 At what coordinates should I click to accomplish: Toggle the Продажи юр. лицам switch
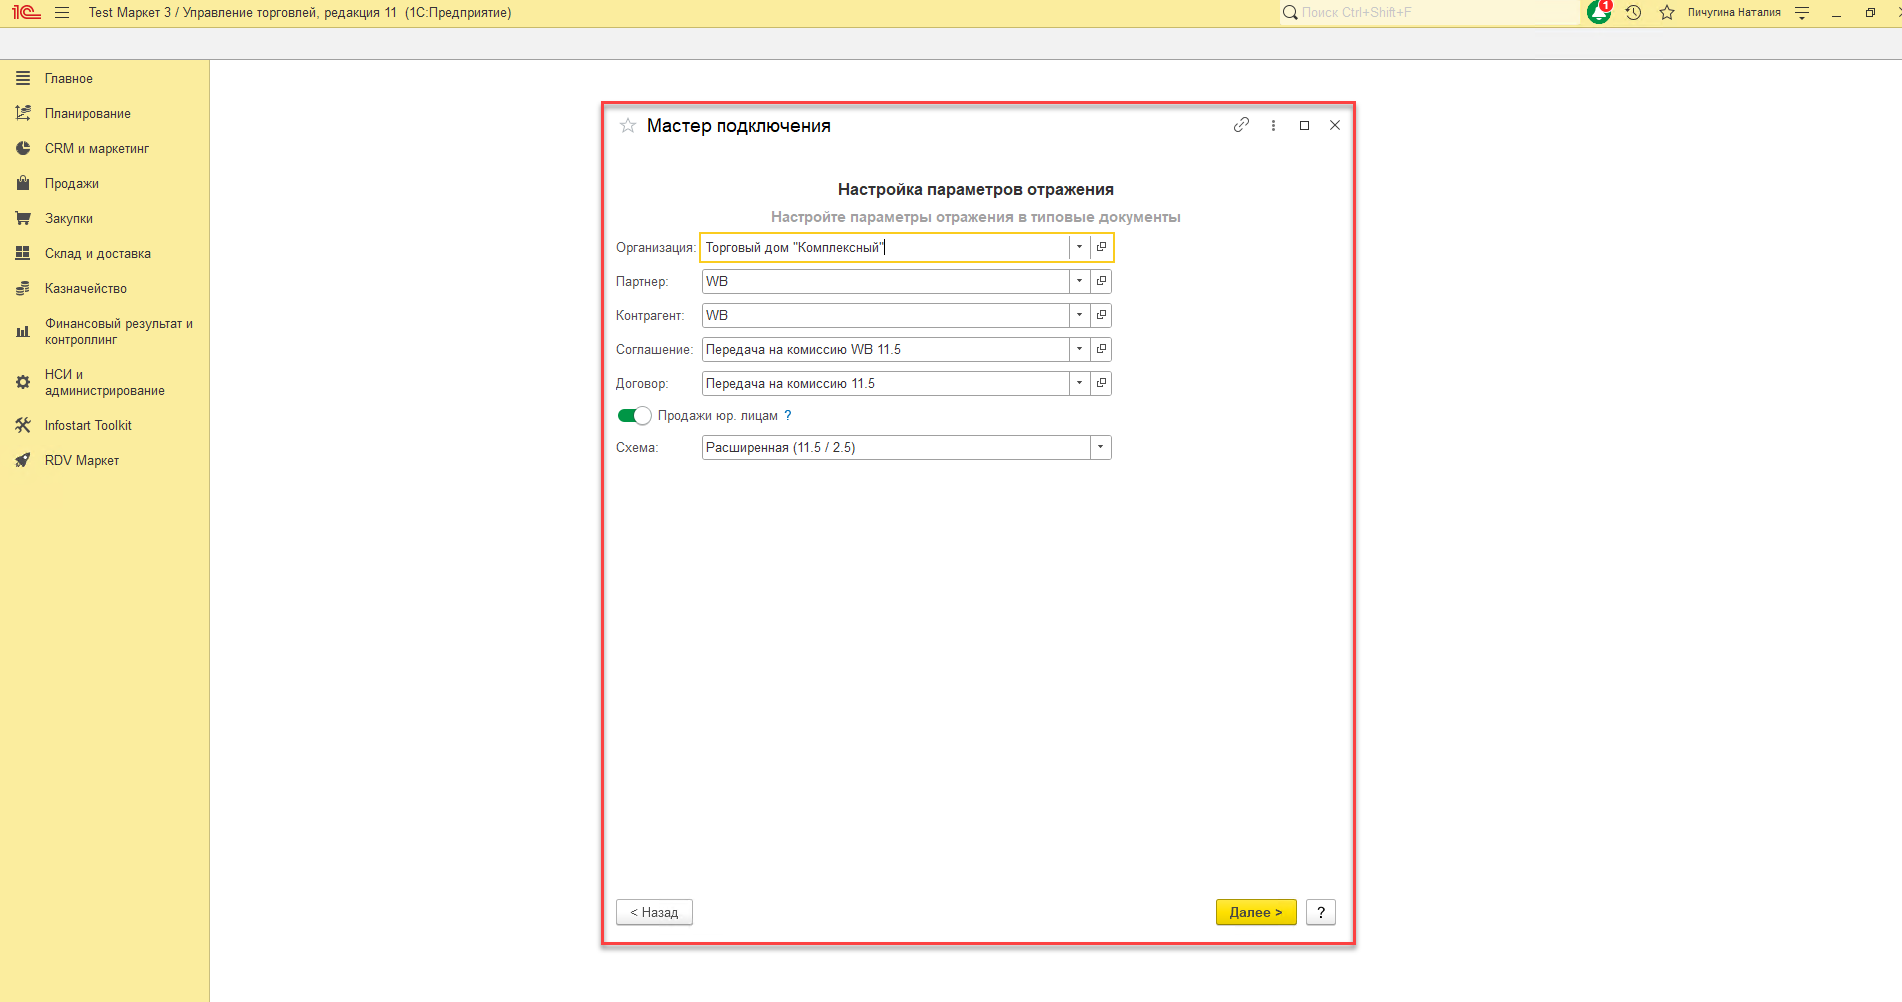[x=634, y=416]
